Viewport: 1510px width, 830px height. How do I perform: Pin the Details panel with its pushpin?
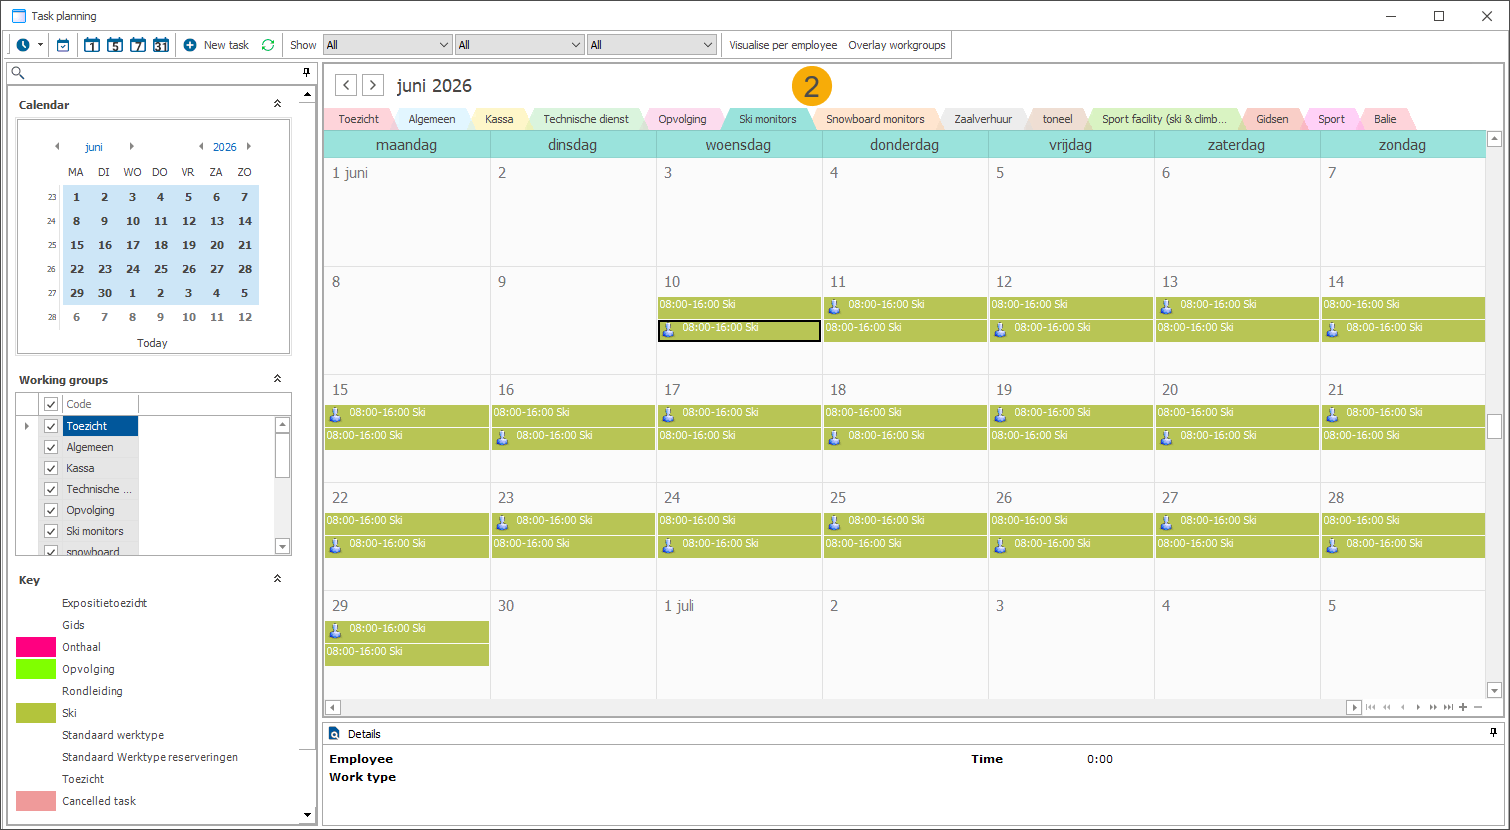1494,733
